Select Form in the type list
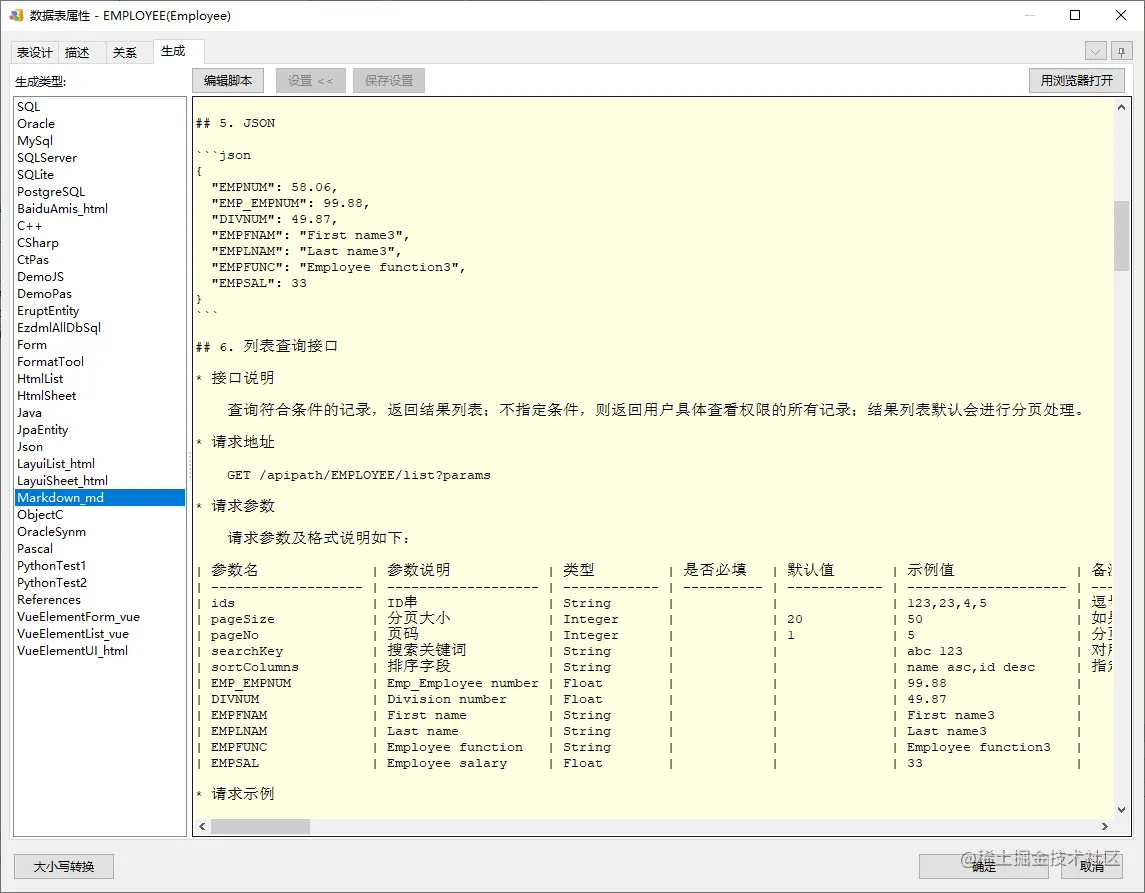The height and width of the screenshot is (893, 1145). pos(100,344)
